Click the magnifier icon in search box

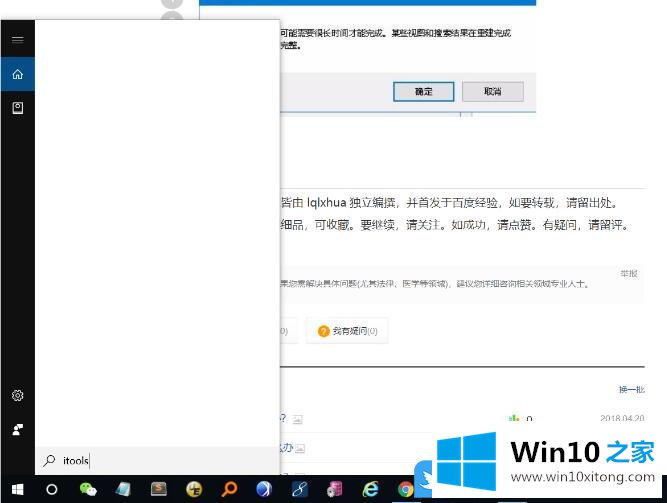[49, 460]
